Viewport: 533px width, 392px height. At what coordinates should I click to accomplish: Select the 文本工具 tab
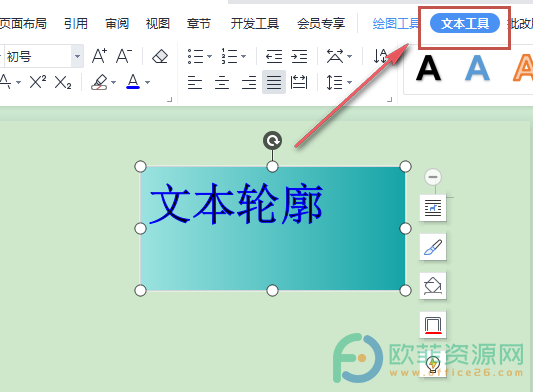point(465,23)
